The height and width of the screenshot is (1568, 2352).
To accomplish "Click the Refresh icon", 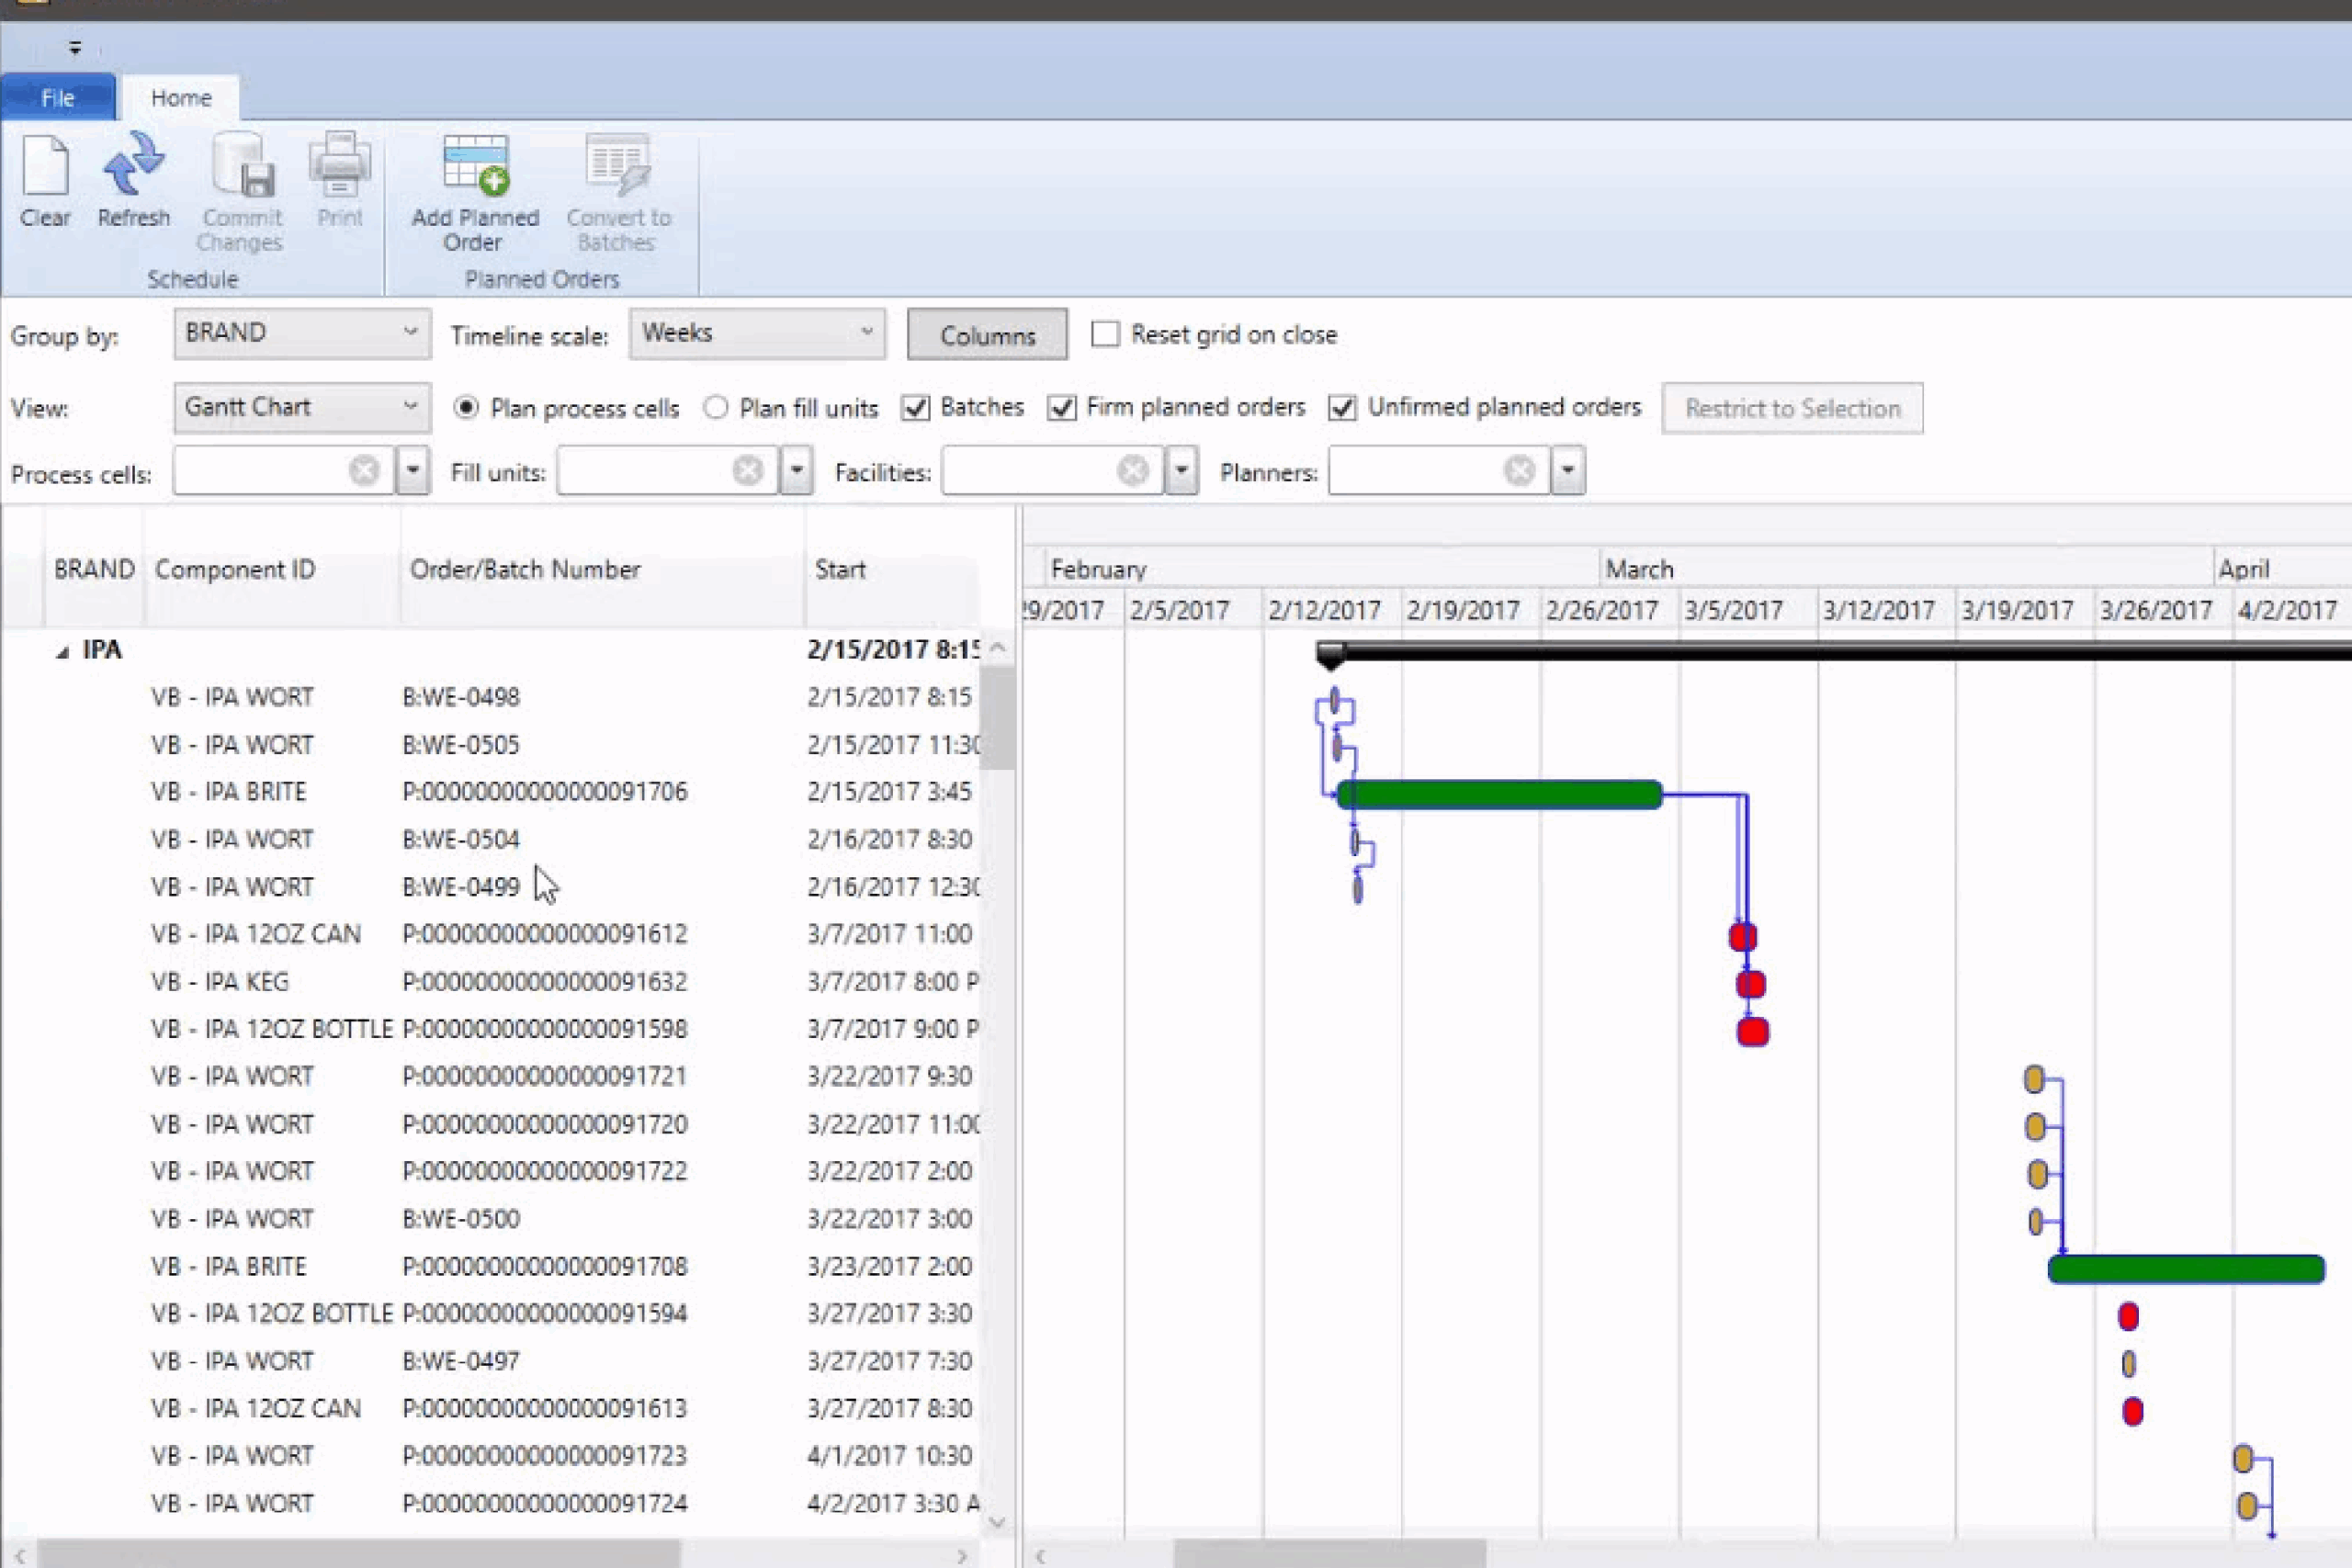I will tap(132, 180).
